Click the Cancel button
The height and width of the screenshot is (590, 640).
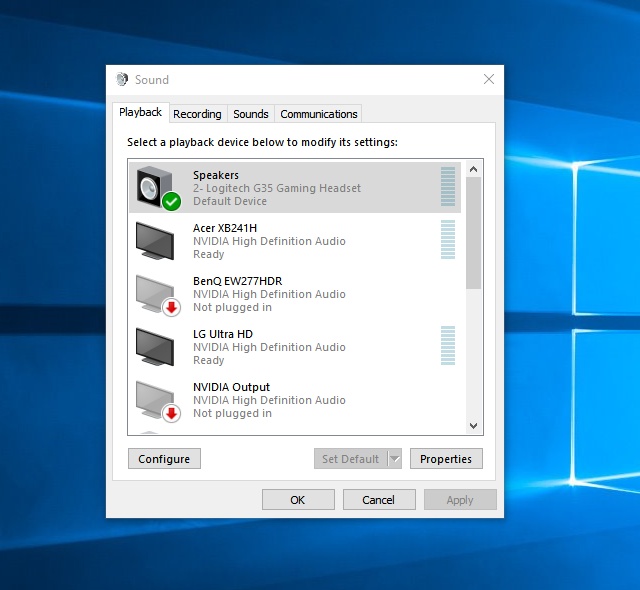point(379,500)
